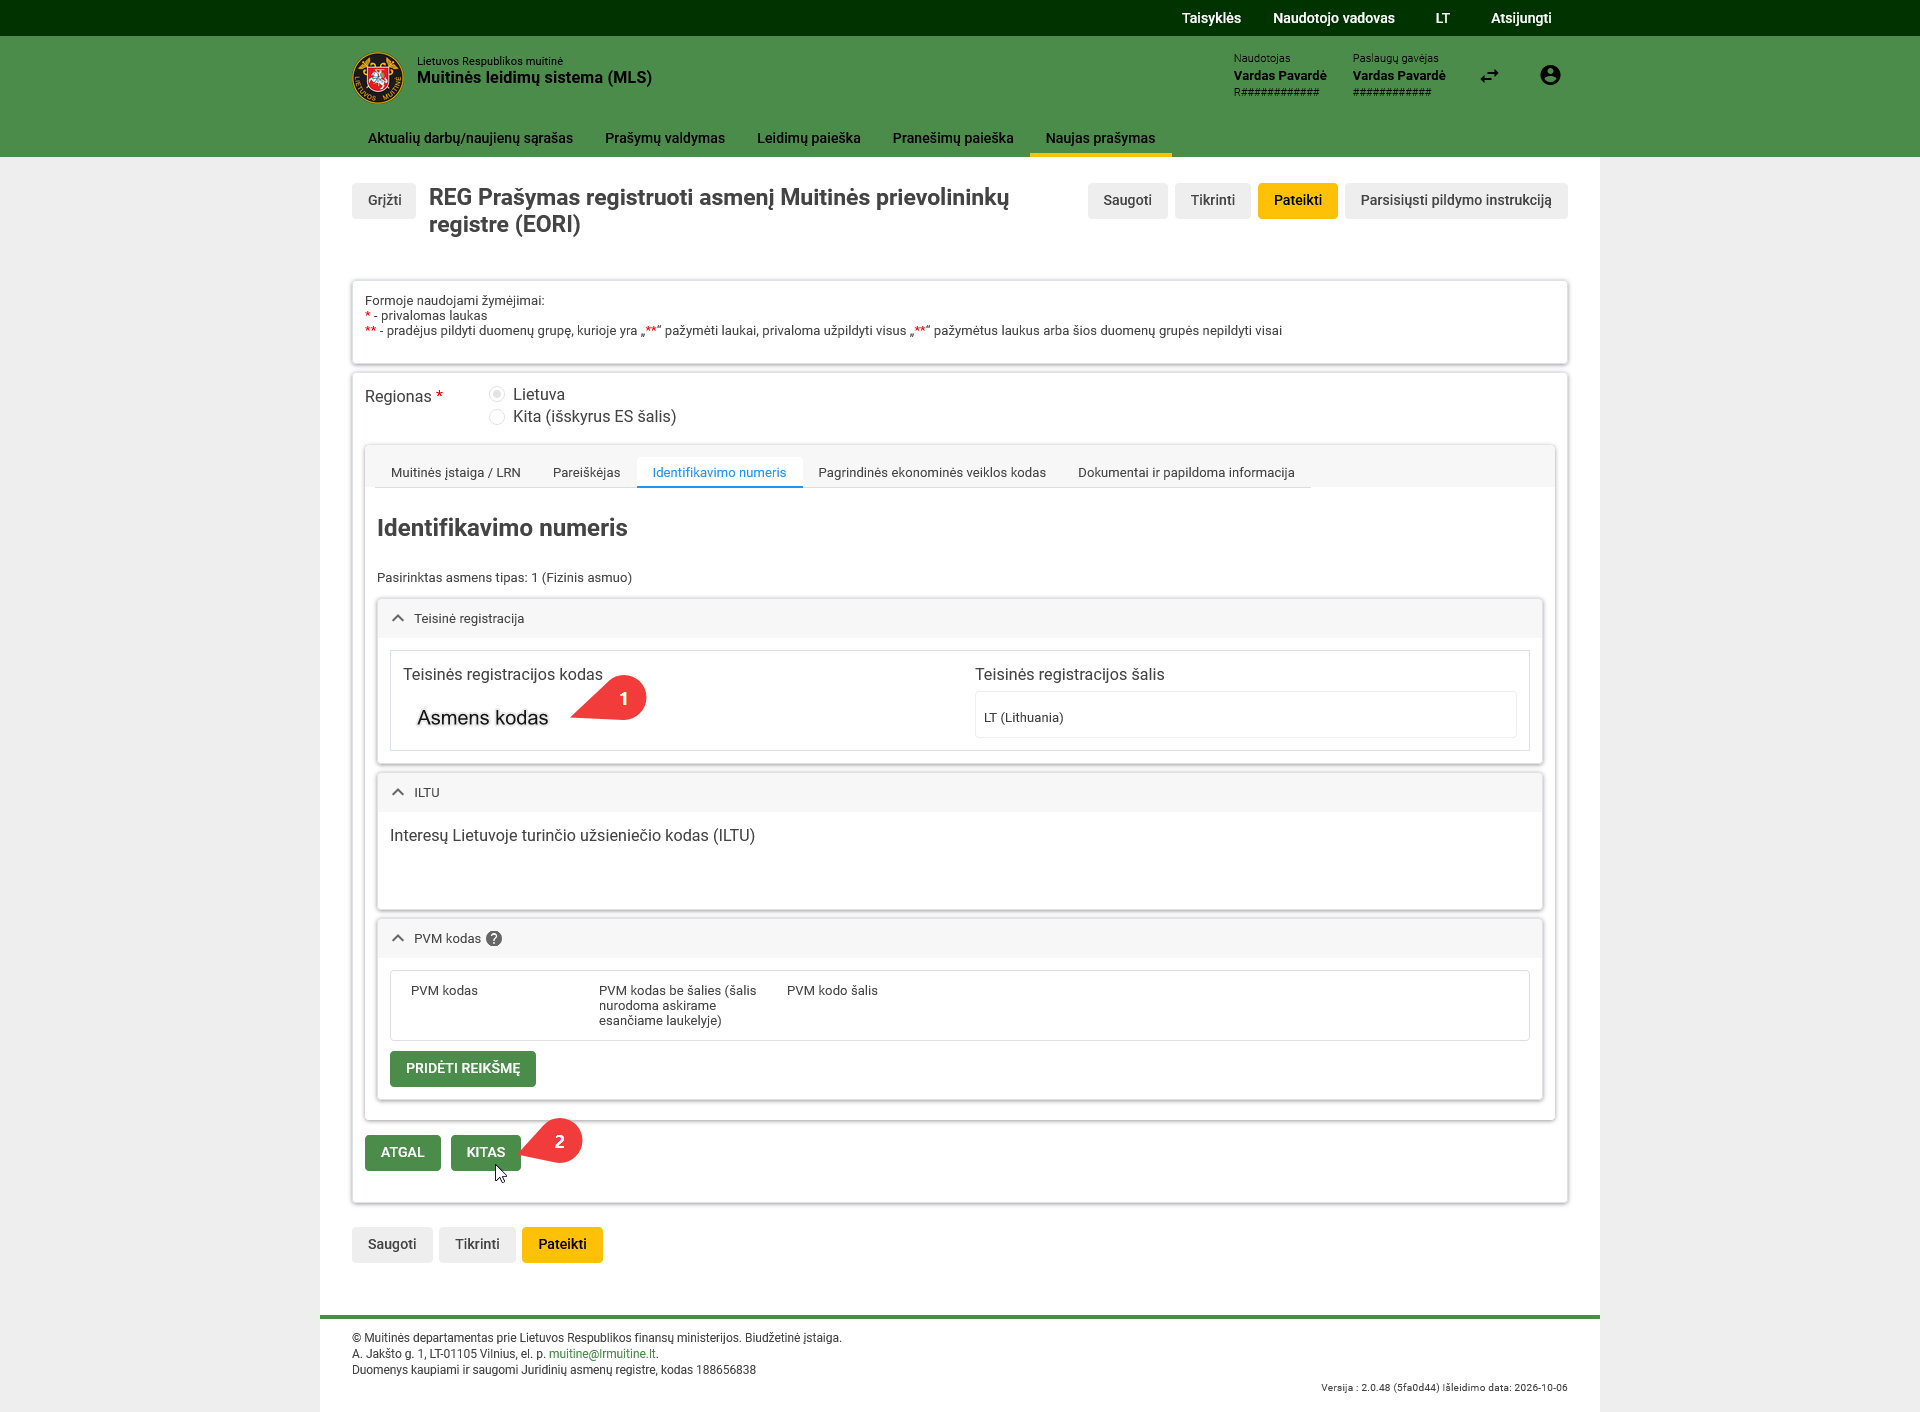Image resolution: width=1920 pixels, height=1412 pixels.
Task: Click Paslaugų gavėjas Vardas Pavardė text
Action: click(1399, 76)
